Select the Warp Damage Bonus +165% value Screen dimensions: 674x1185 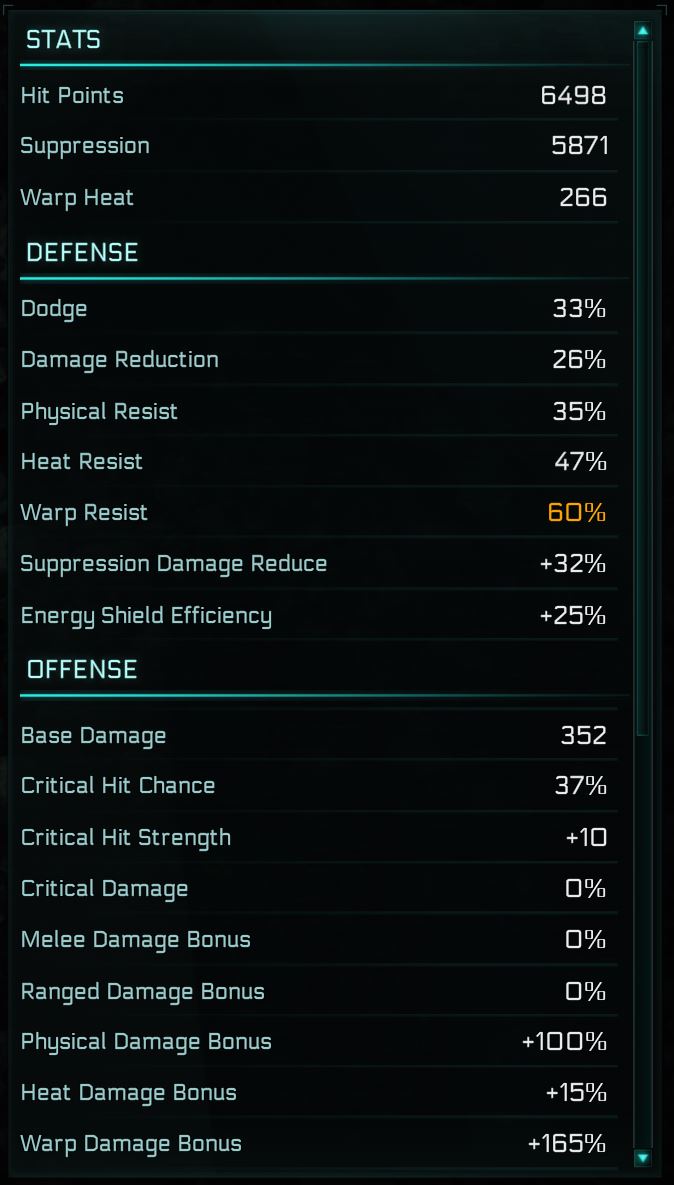[x=567, y=1144]
